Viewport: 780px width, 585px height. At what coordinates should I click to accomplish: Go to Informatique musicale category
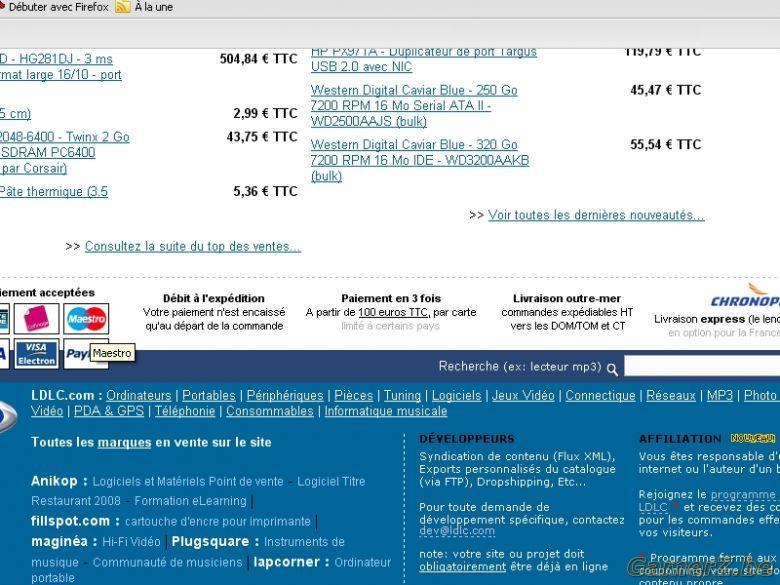(x=386, y=411)
